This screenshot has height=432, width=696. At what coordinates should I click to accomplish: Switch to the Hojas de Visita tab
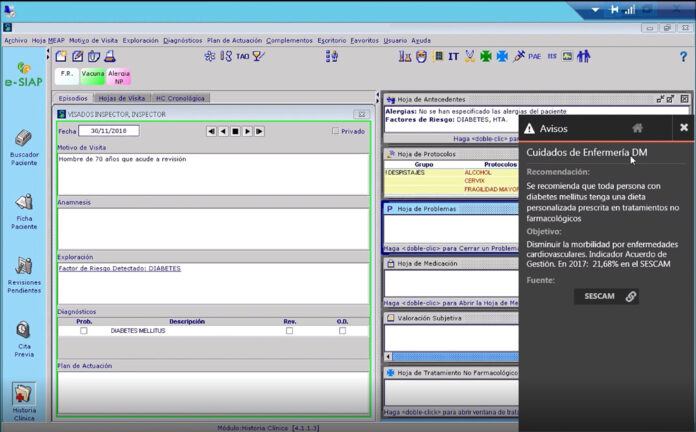point(121,98)
